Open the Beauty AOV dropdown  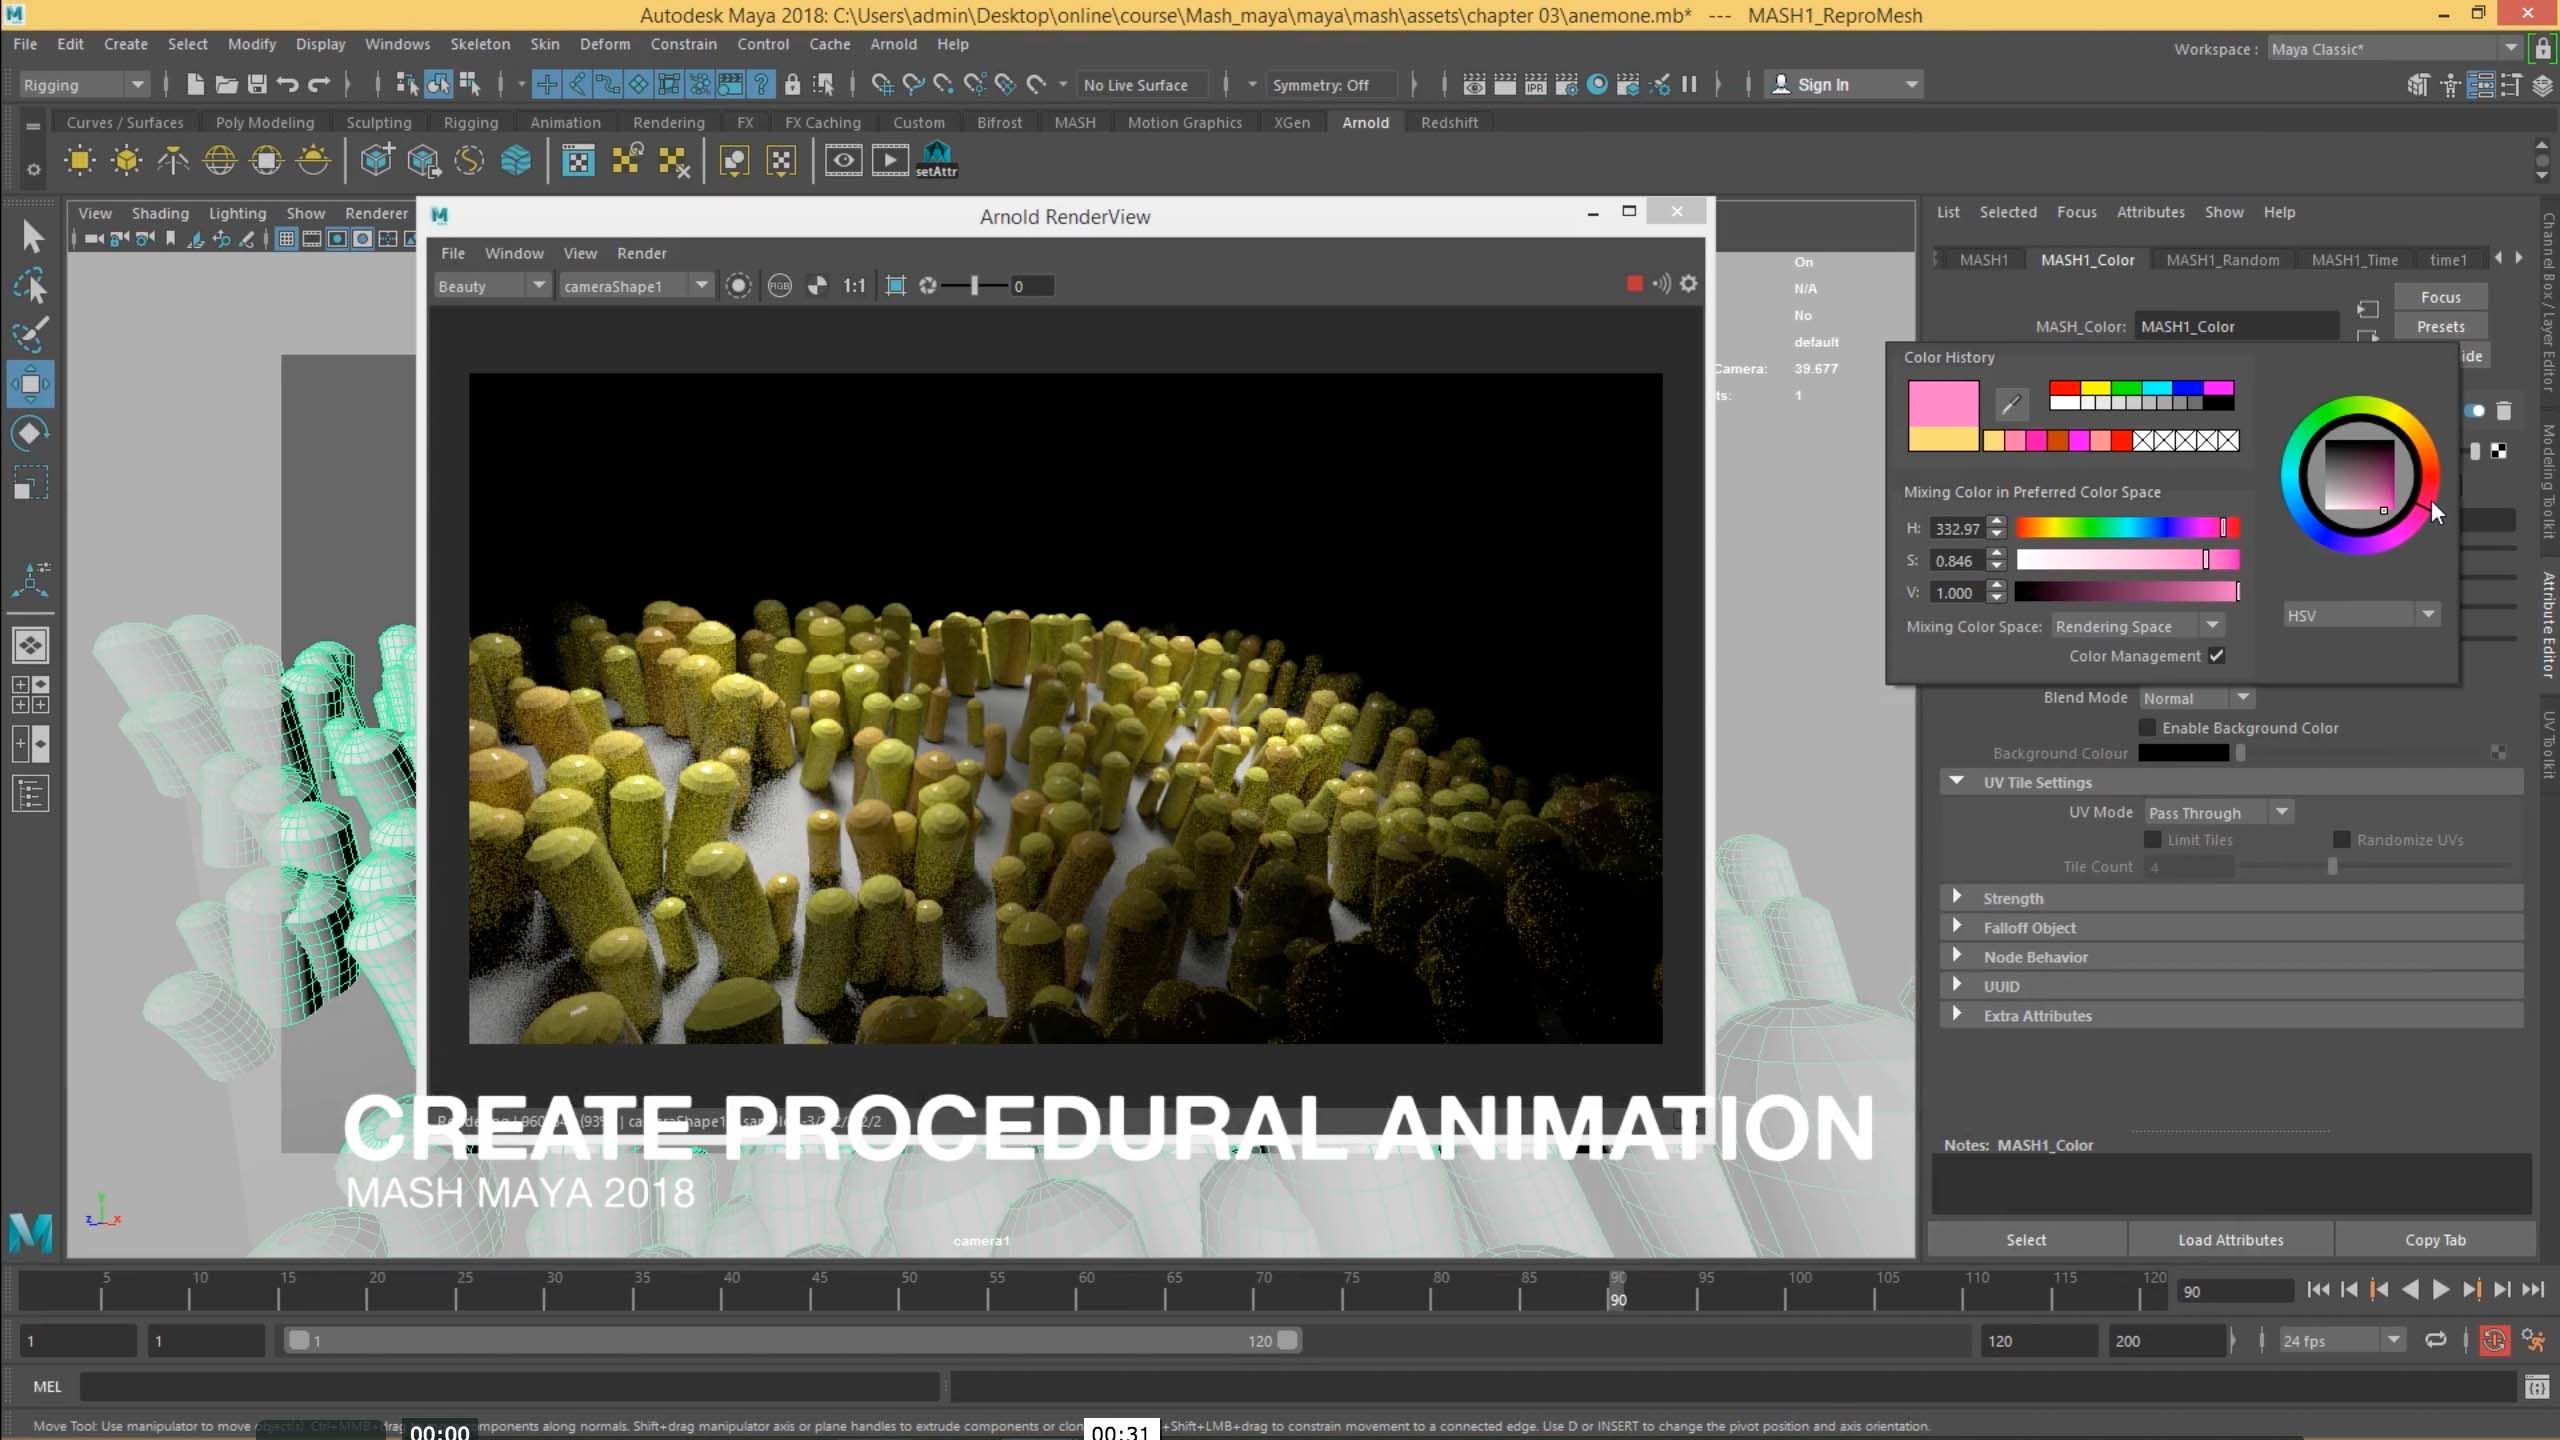tap(492, 286)
